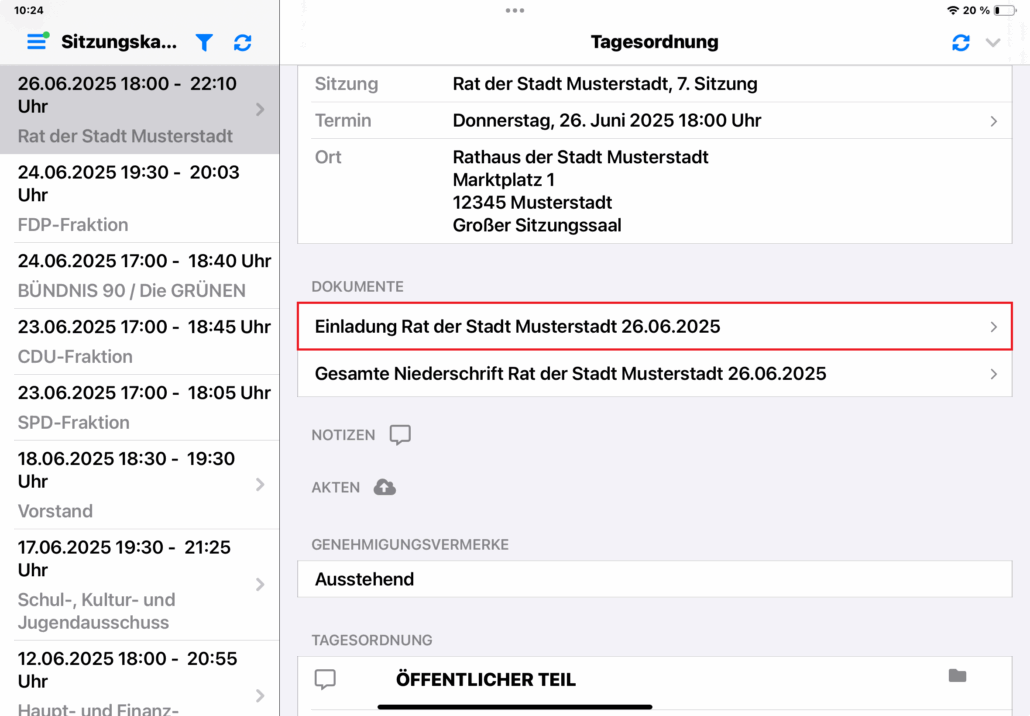Viewport: 1030px width, 716px height.
Task: Open Einladung Rat der Stadt Musterstadt document
Action: pyautogui.click(x=654, y=327)
